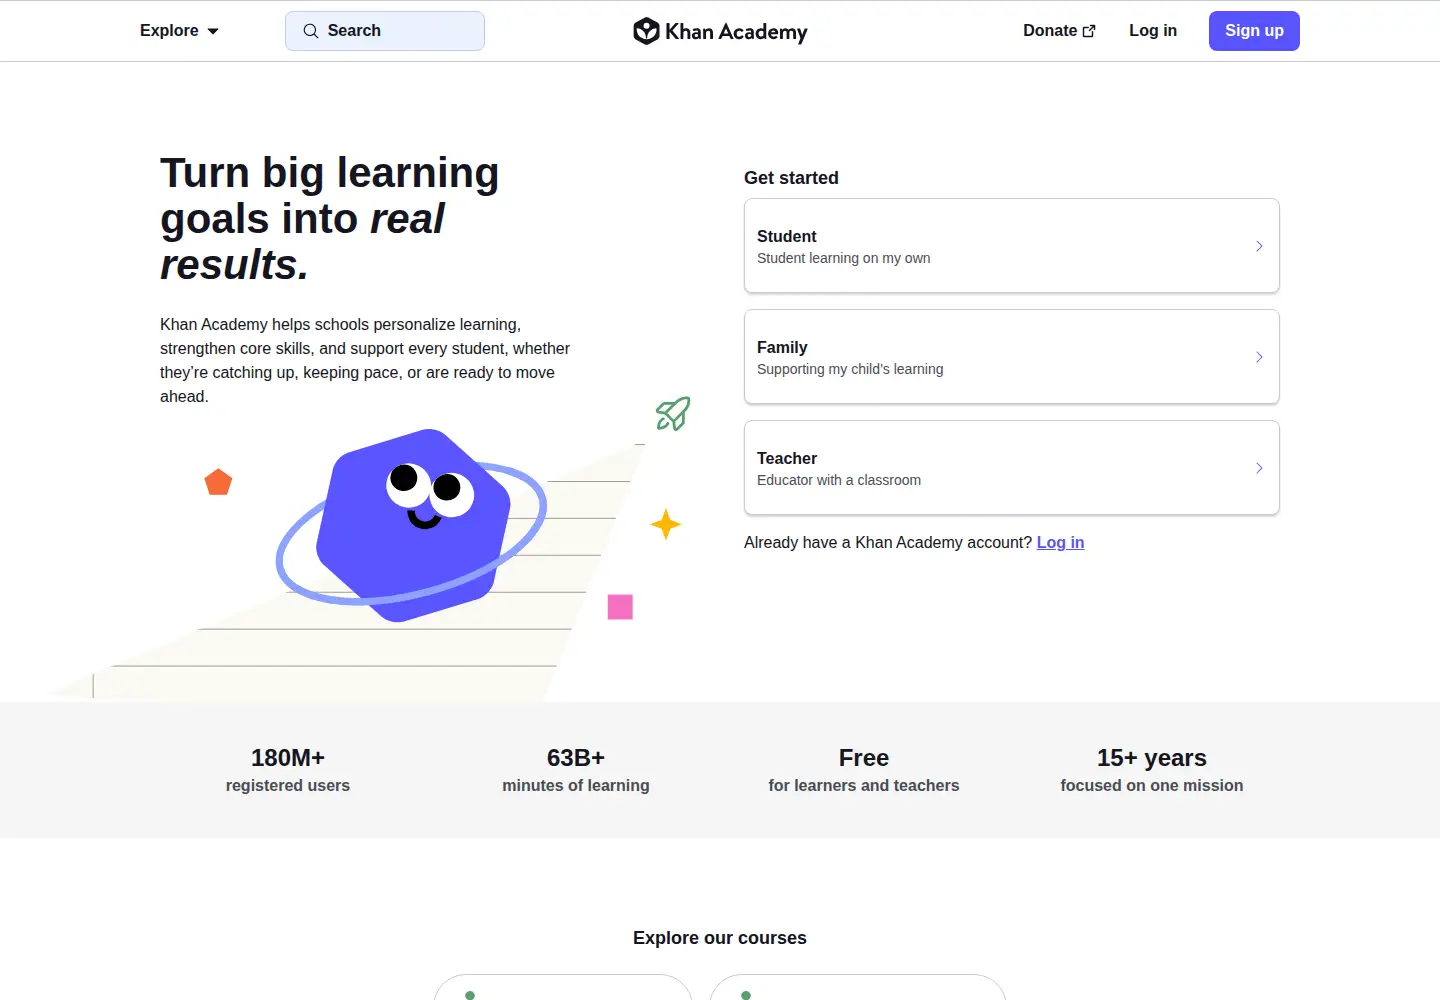Open the Search input field
This screenshot has width=1440, height=1000.
click(x=385, y=31)
